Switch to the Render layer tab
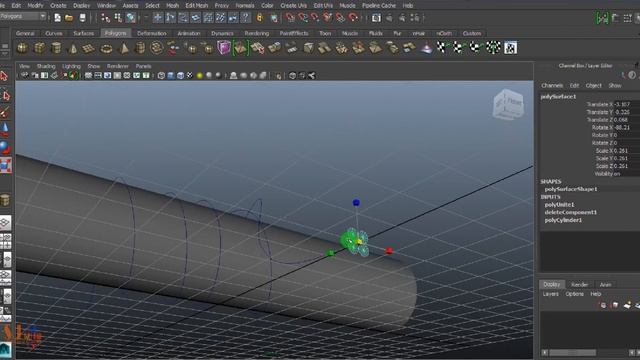 pos(579,284)
